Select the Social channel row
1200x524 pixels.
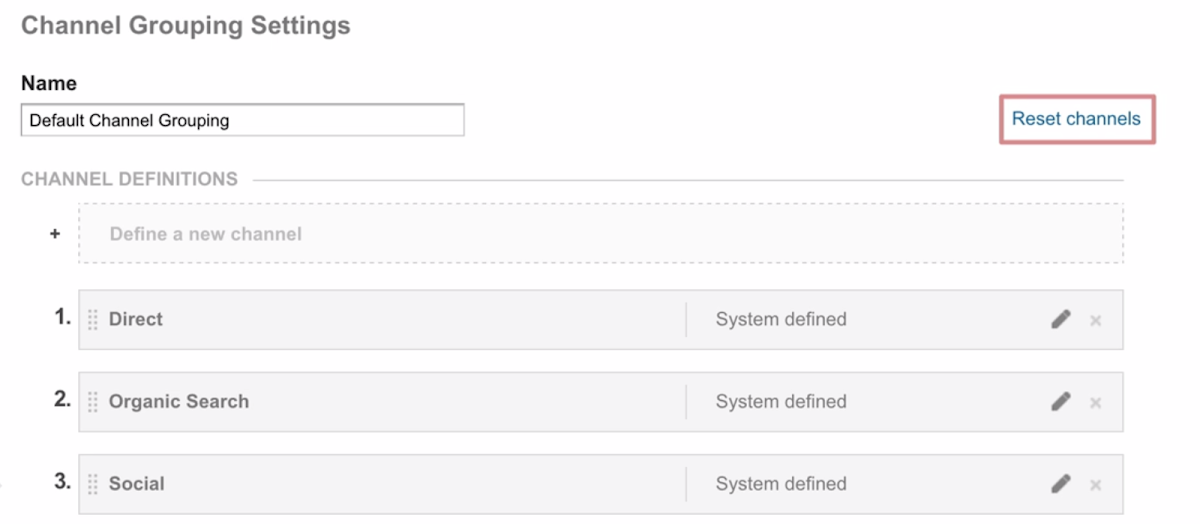pos(400,484)
